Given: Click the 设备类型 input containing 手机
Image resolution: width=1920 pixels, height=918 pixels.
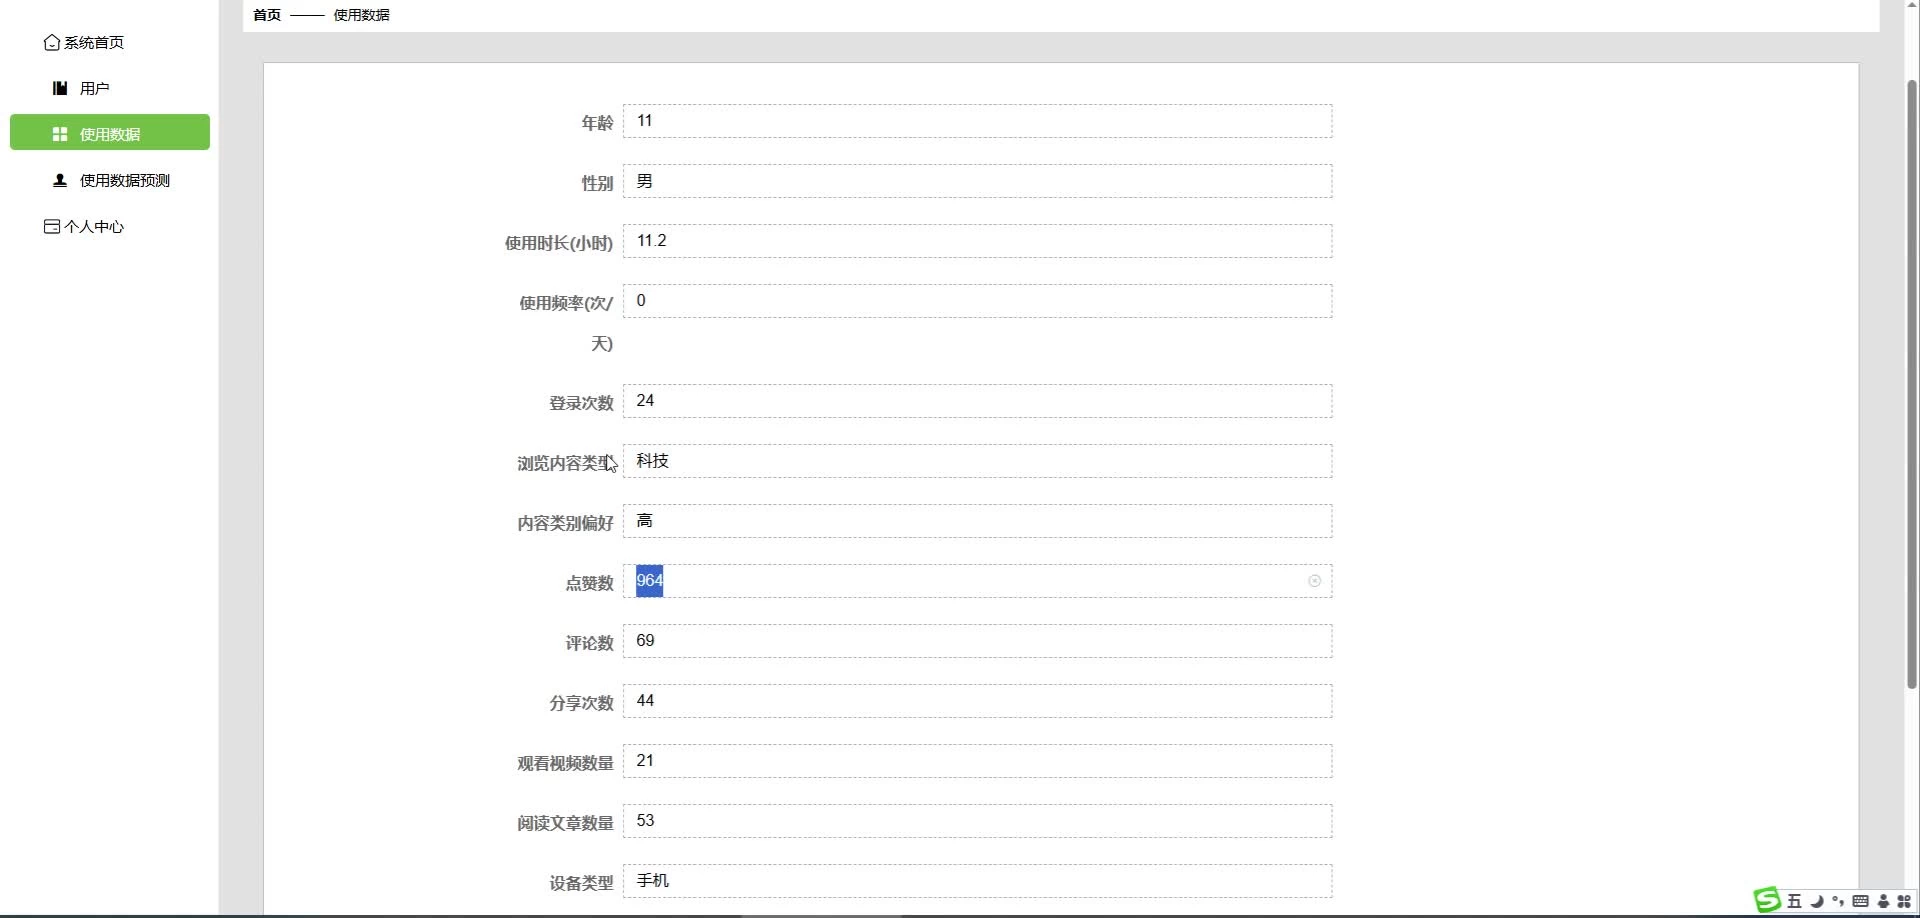Looking at the screenshot, I should pyautogui.click(x=977, y=881).
